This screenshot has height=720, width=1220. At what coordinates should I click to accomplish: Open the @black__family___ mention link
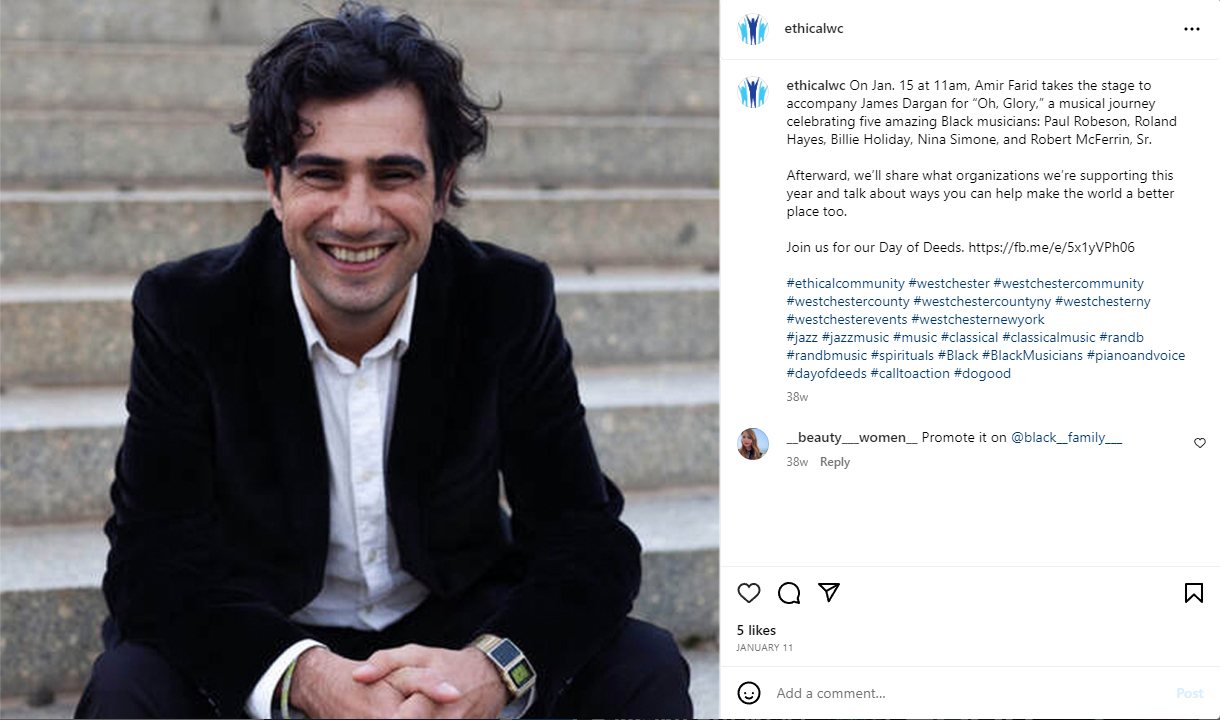click(x=1066, y=437)
